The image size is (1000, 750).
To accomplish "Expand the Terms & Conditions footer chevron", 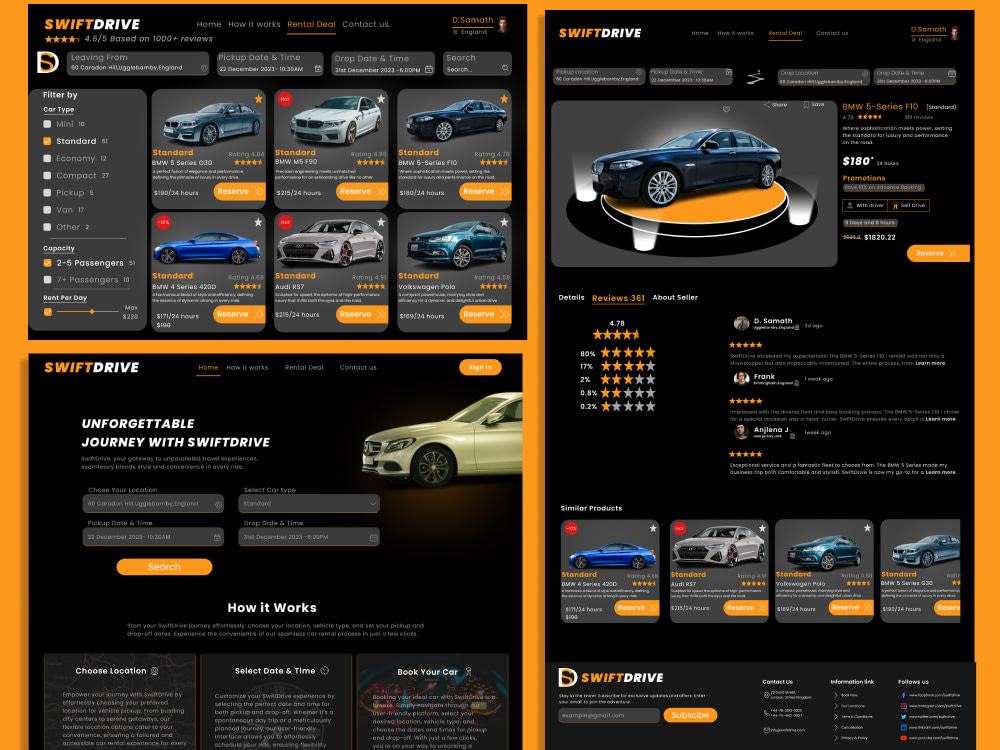I will click(835, 717).
